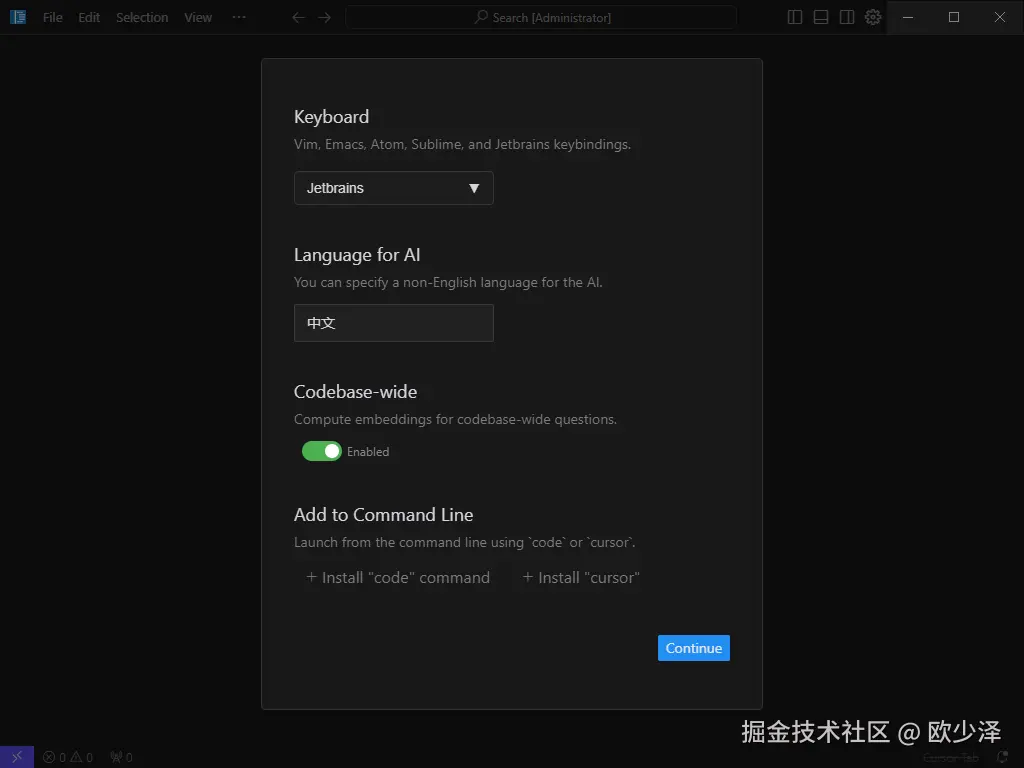Open the ports indicator in status bar
Screen dimensions: 1024x768
click(121, 758)
